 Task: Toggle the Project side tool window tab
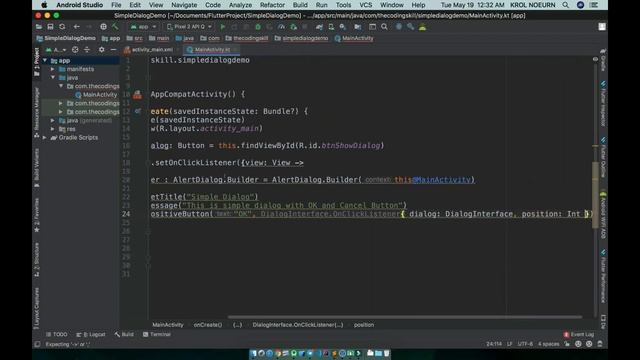(37, 61)
